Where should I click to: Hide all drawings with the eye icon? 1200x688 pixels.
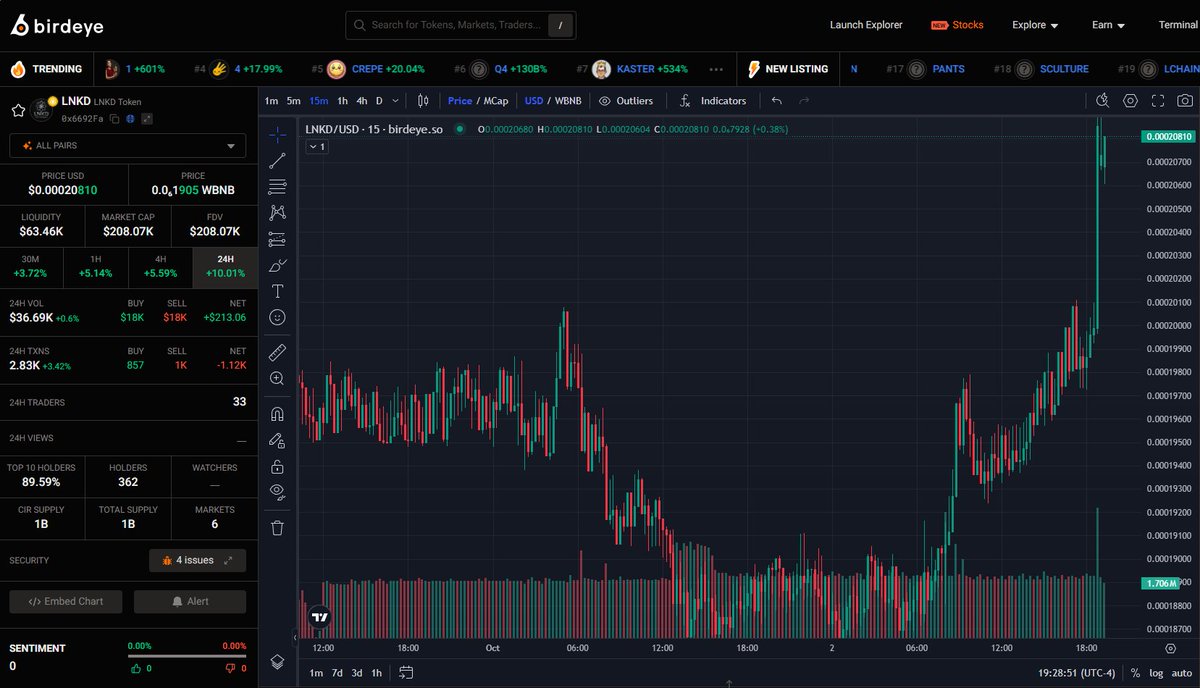[x=277, y=492]
